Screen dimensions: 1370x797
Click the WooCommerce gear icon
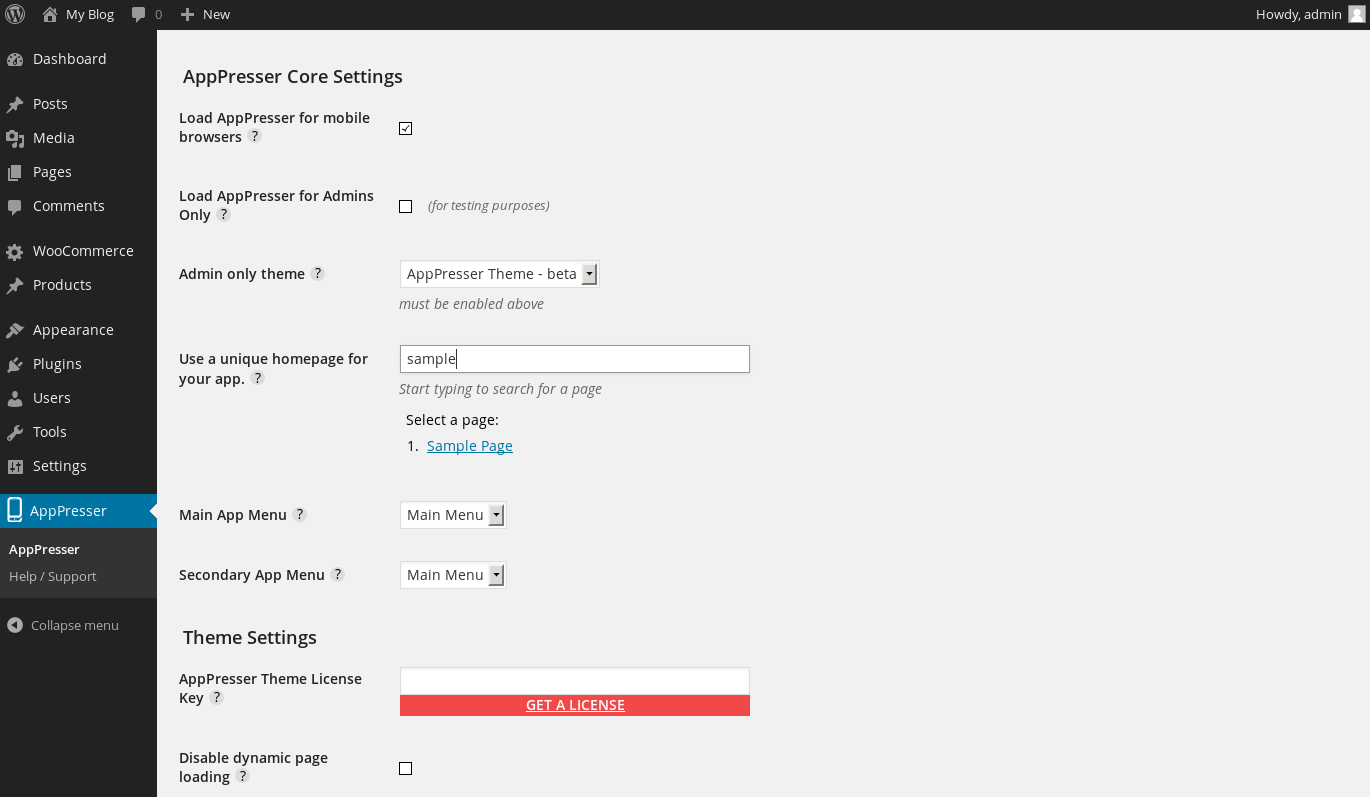pyautogui.click(x=14, y=251)
